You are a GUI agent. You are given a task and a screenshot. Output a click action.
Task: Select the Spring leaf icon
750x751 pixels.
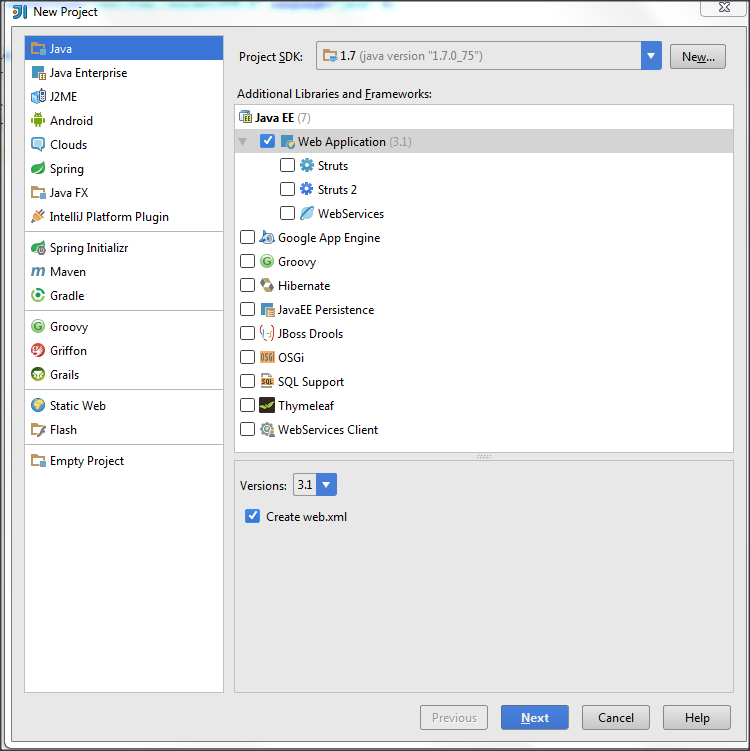coord(38,168)
